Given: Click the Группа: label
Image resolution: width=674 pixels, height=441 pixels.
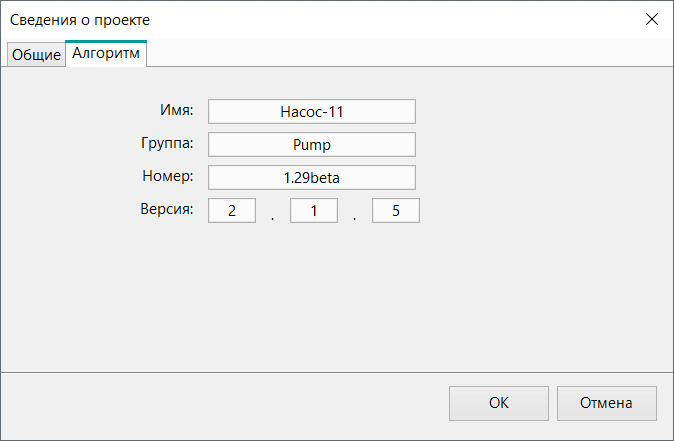Looking at the screenshot, I should point(168,143).
